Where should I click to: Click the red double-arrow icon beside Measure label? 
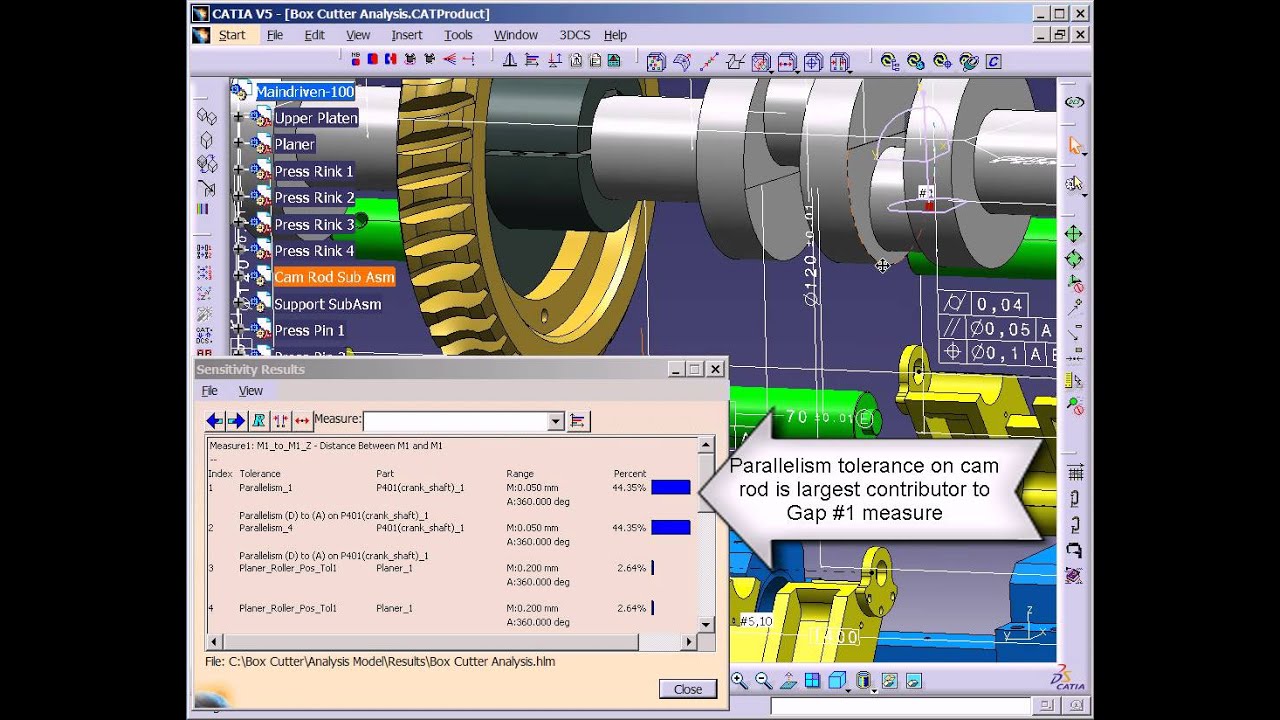pyautogui.click(x=302, y=421)
